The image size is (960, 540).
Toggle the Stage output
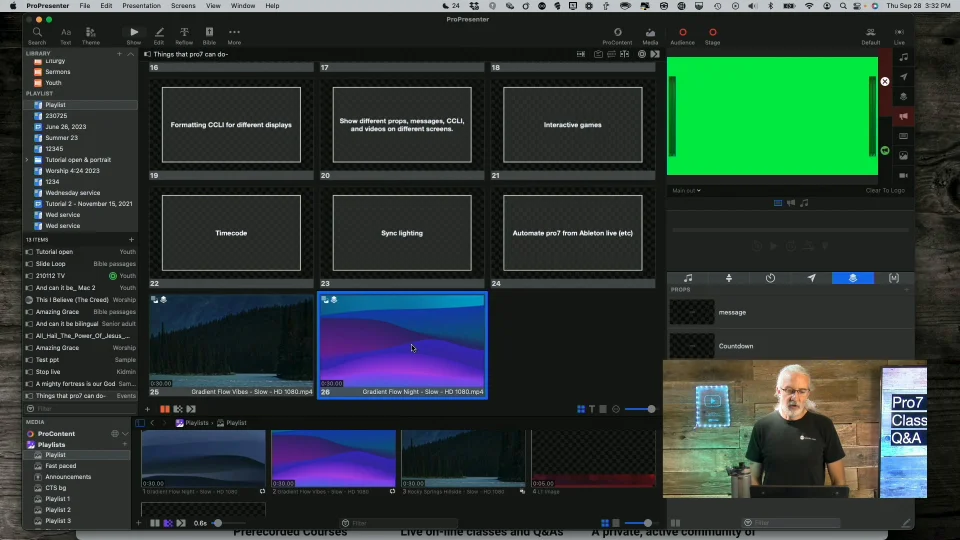(712, 36)
